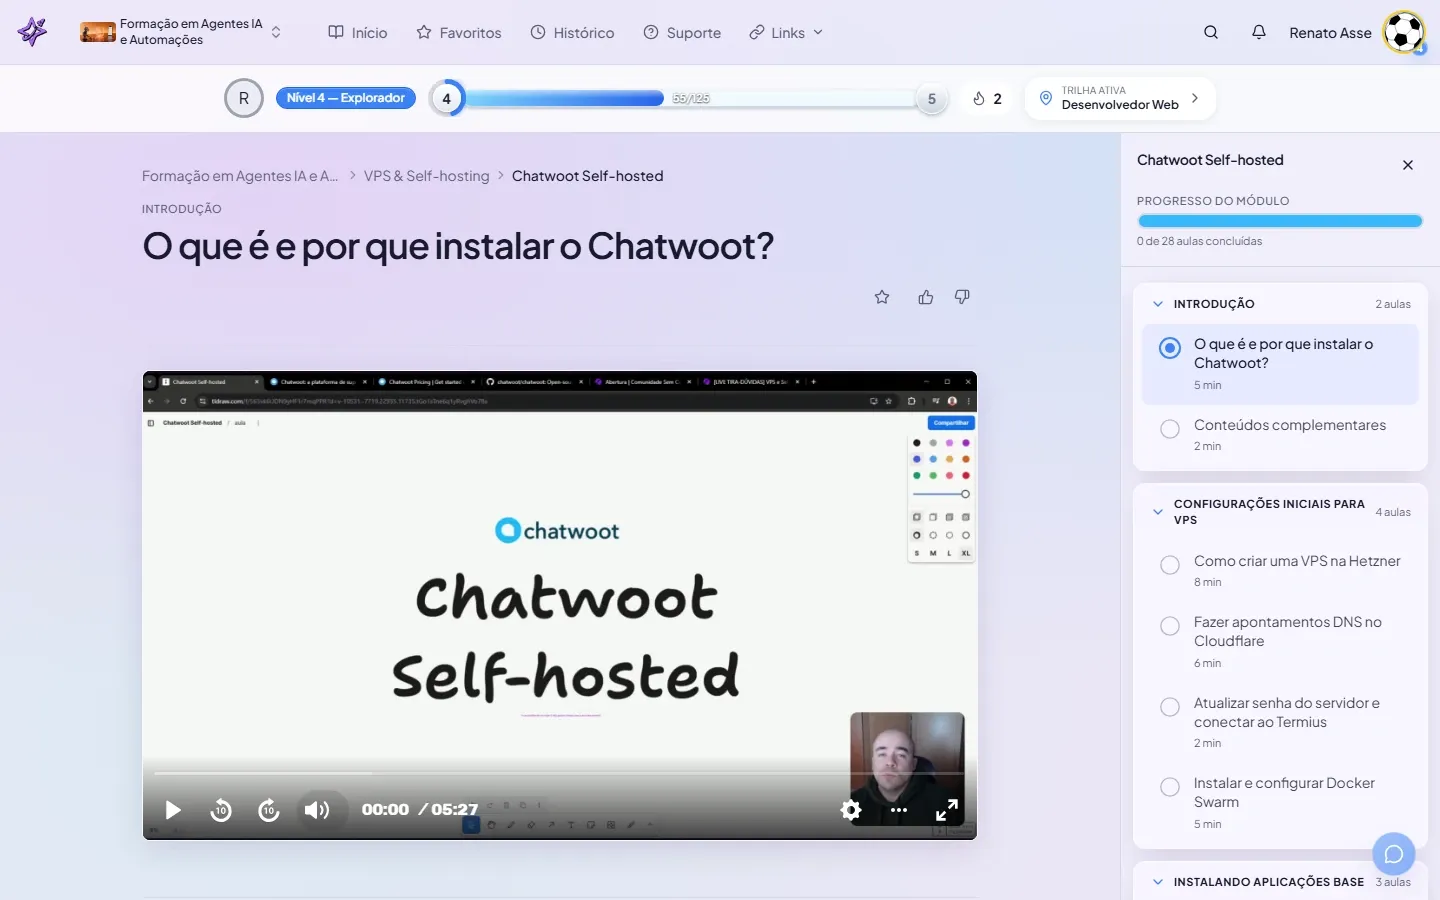Click the course thumbnail image
The image size is (1440, 900).
point(98,32)
